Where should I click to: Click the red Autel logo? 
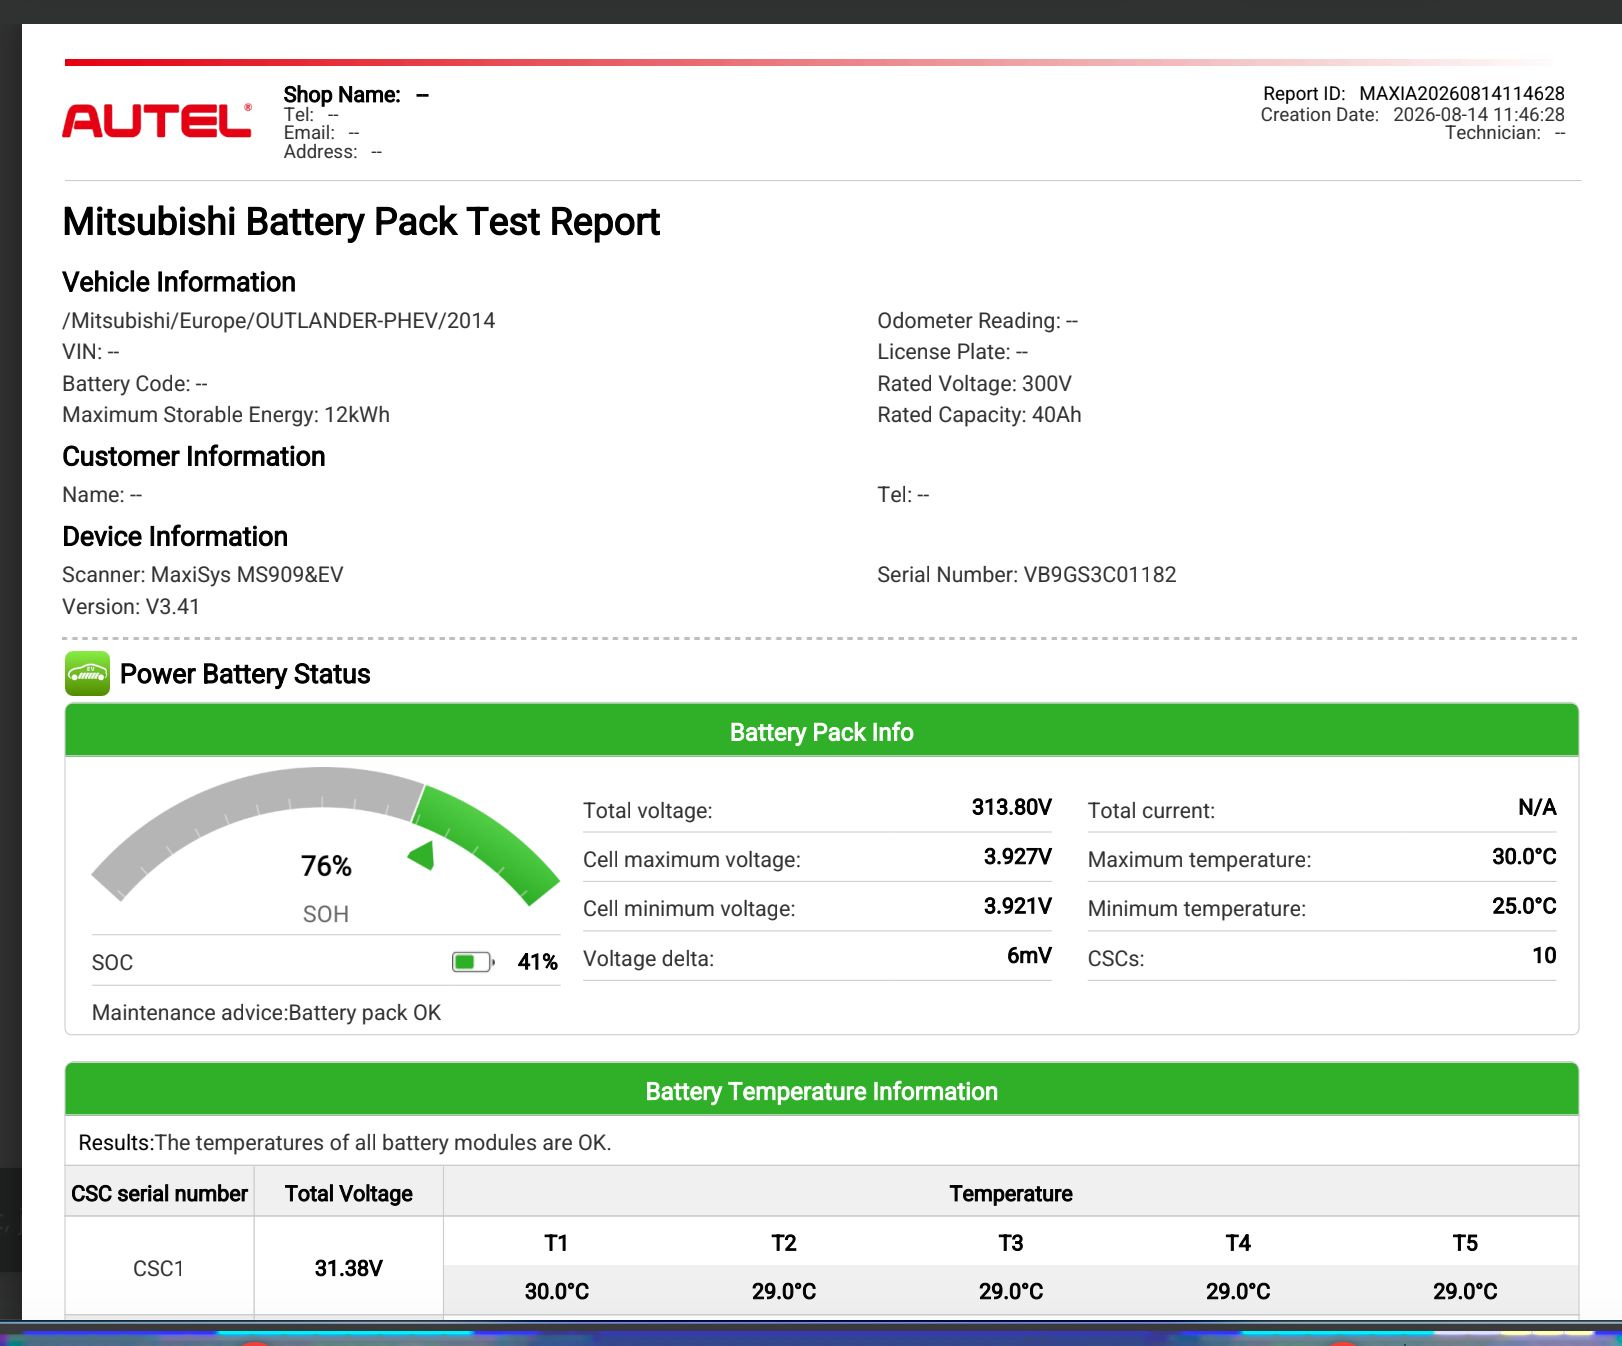tap(157, 120)
